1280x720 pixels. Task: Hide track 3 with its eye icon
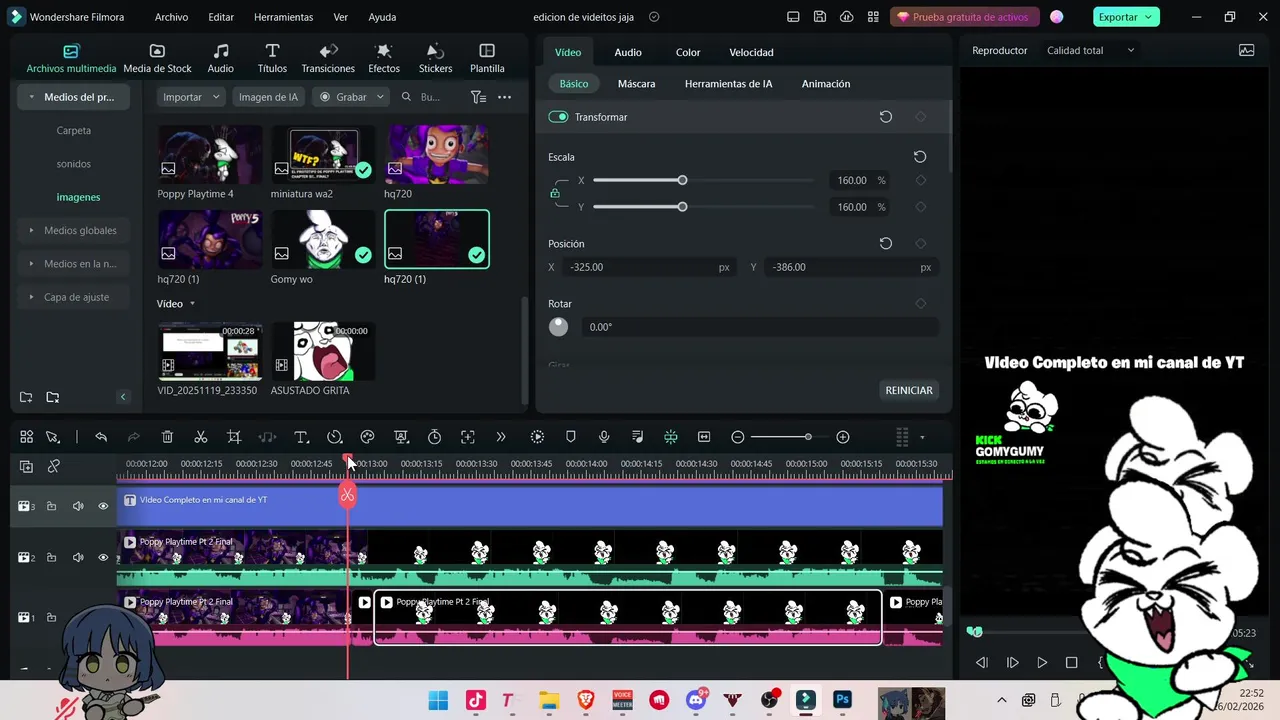103,506
